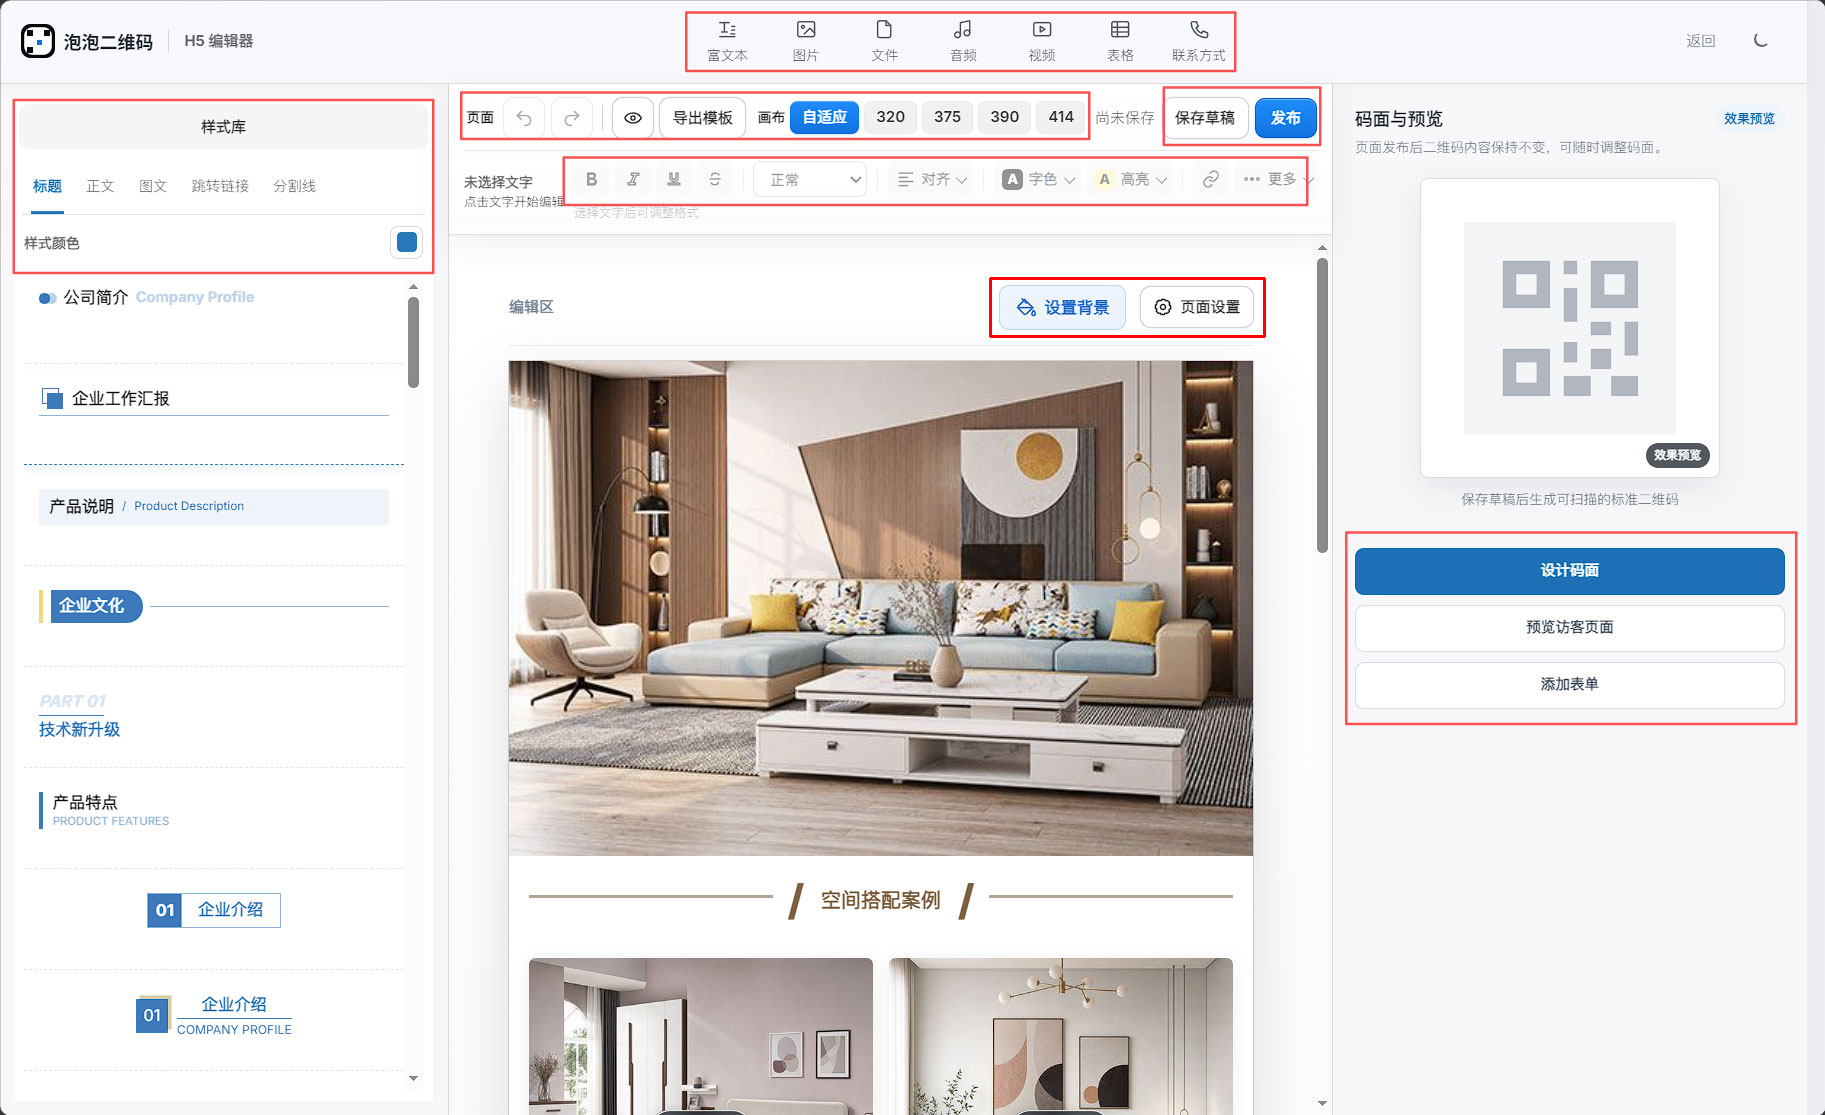This screenshot has width=1825, height=1115.
Task: Insert a file using the 文件 icon
Action: coord(884,41)
